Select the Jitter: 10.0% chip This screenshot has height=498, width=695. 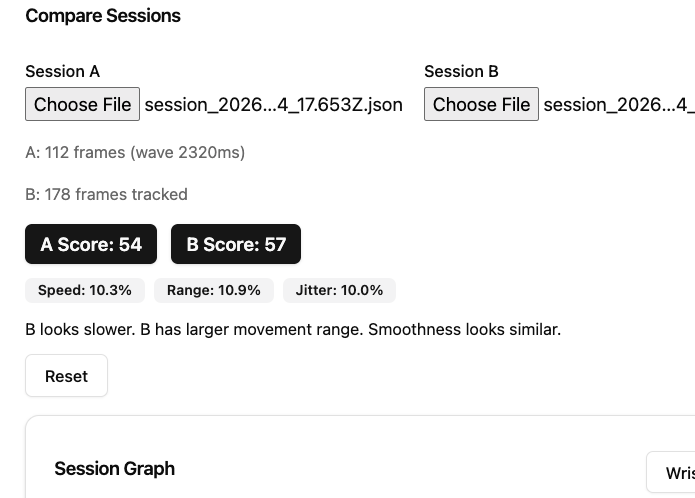pyautogui.click(x=340, y=290)
